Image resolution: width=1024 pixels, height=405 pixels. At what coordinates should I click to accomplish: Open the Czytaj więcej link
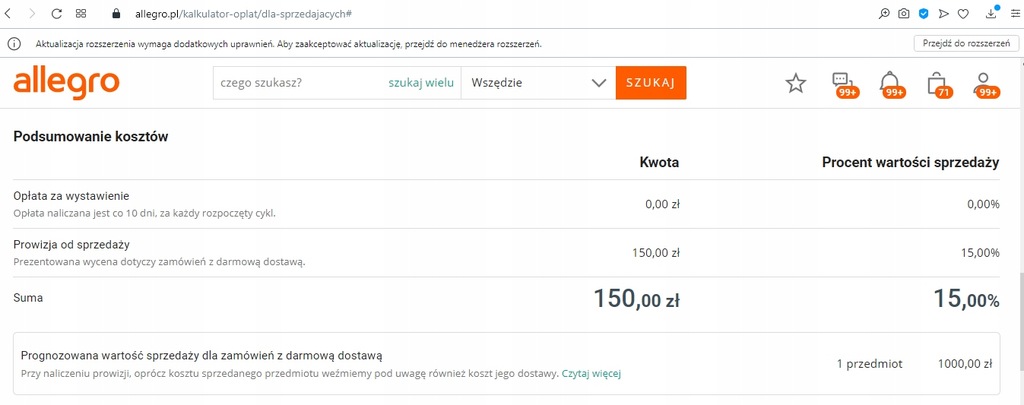[x=591, y=374]
